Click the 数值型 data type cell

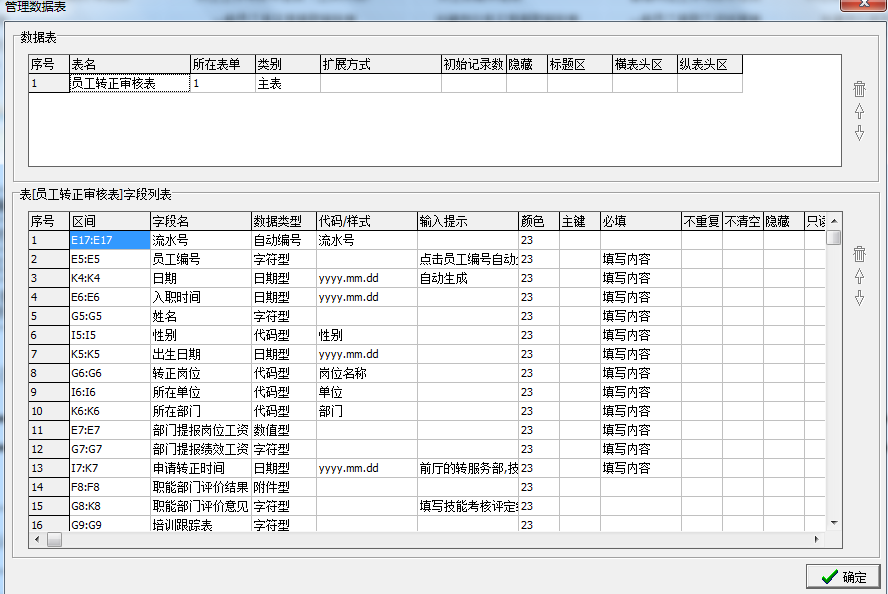tap(284, 430)
